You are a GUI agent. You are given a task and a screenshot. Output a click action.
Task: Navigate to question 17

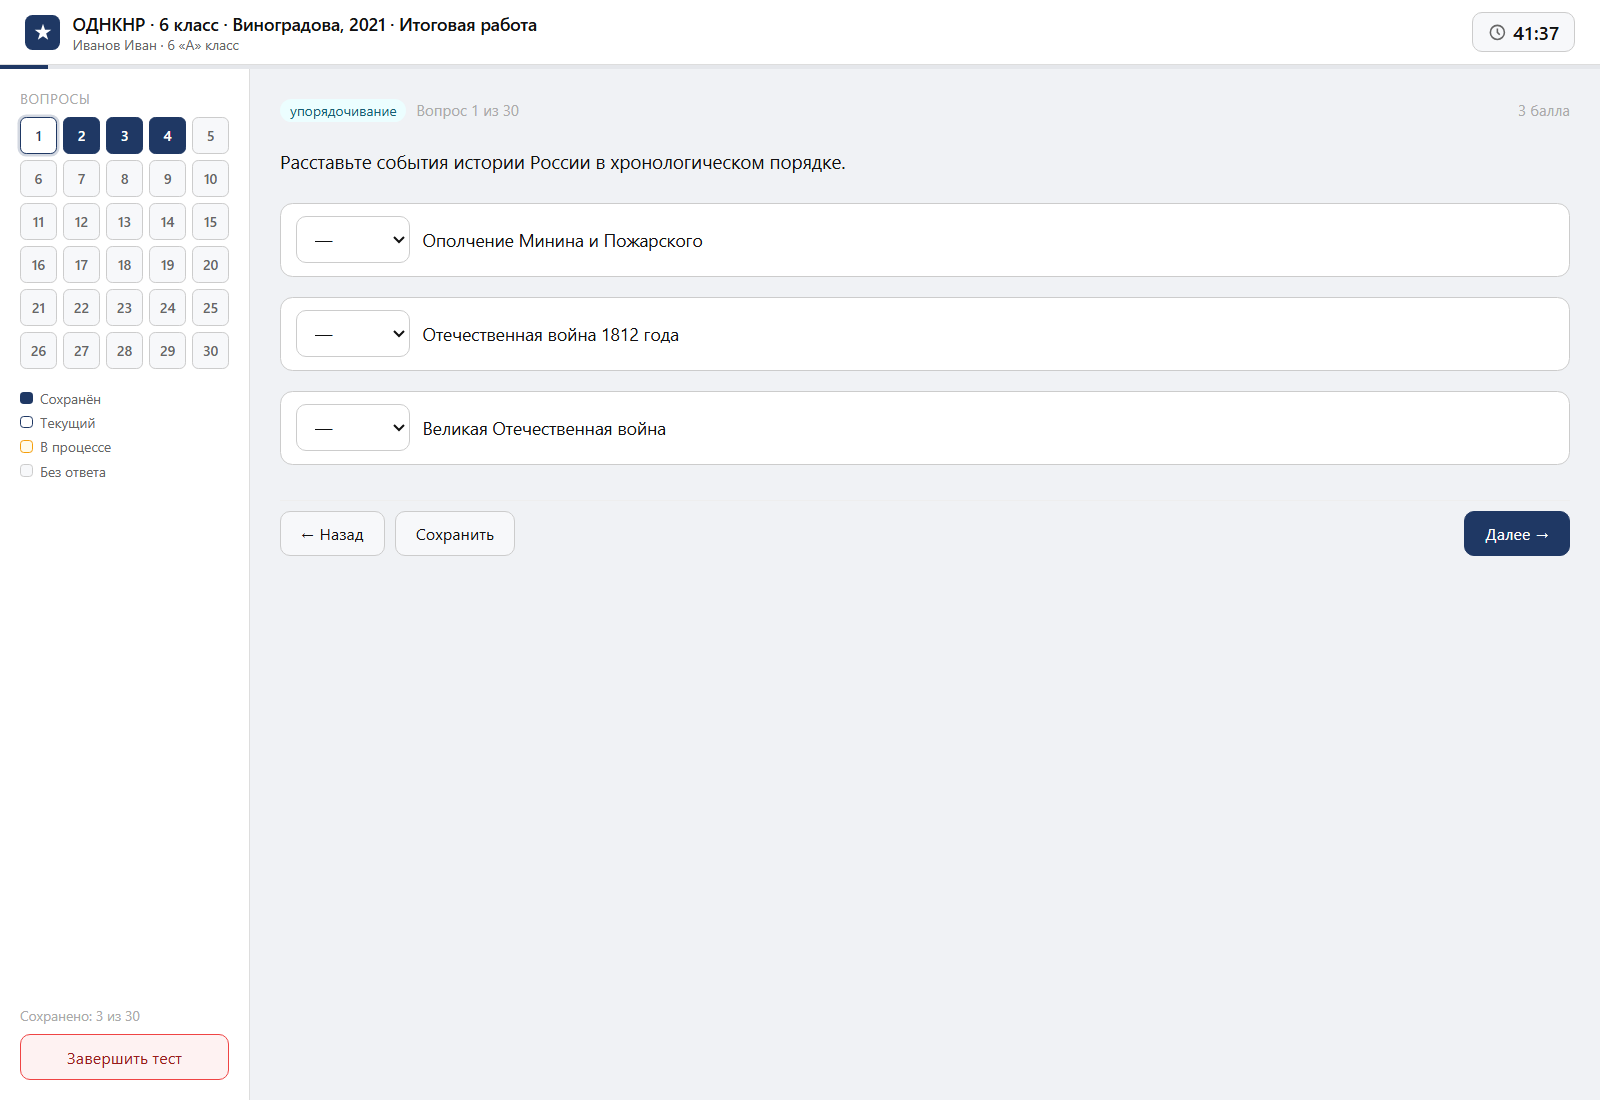click(x=81, y=265)
